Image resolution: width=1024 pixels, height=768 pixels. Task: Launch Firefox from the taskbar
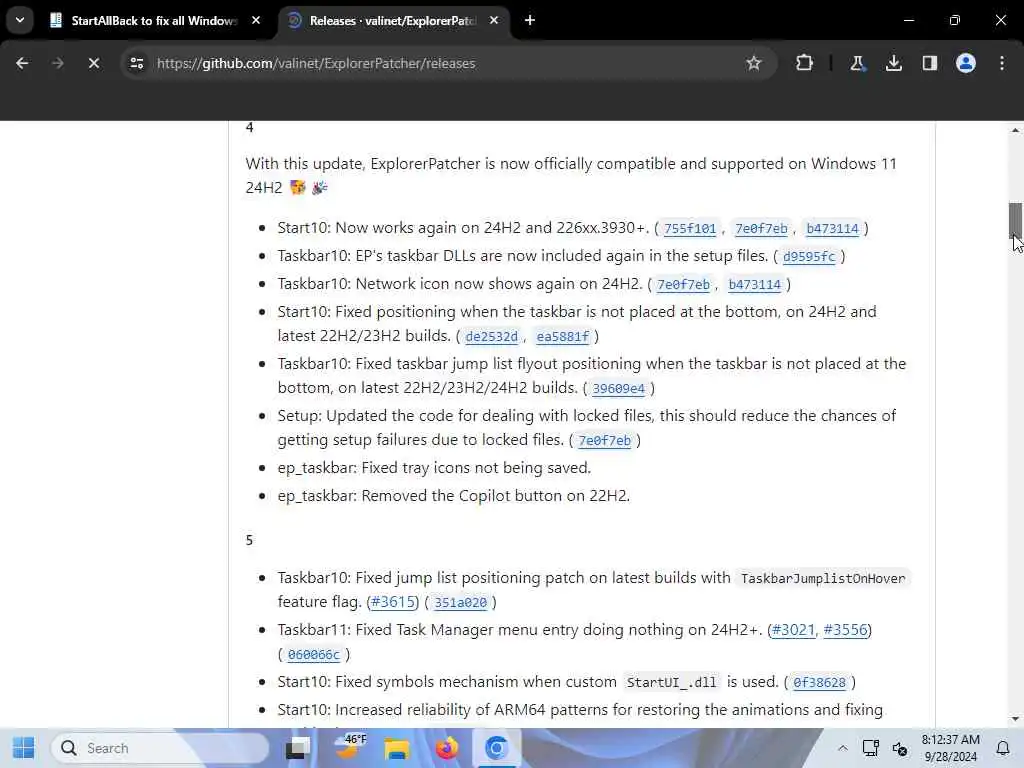tap(447, 748)
